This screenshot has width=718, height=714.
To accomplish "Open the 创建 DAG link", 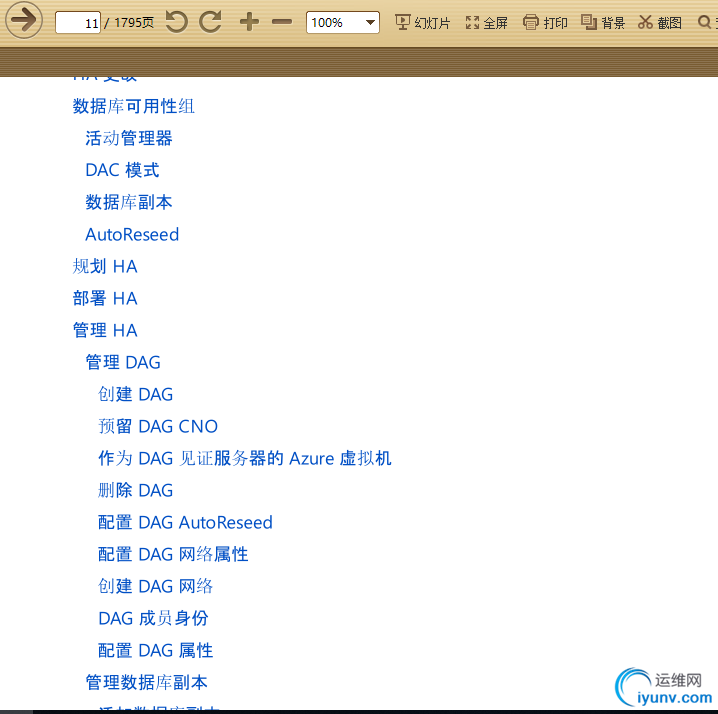I will 136,395.
